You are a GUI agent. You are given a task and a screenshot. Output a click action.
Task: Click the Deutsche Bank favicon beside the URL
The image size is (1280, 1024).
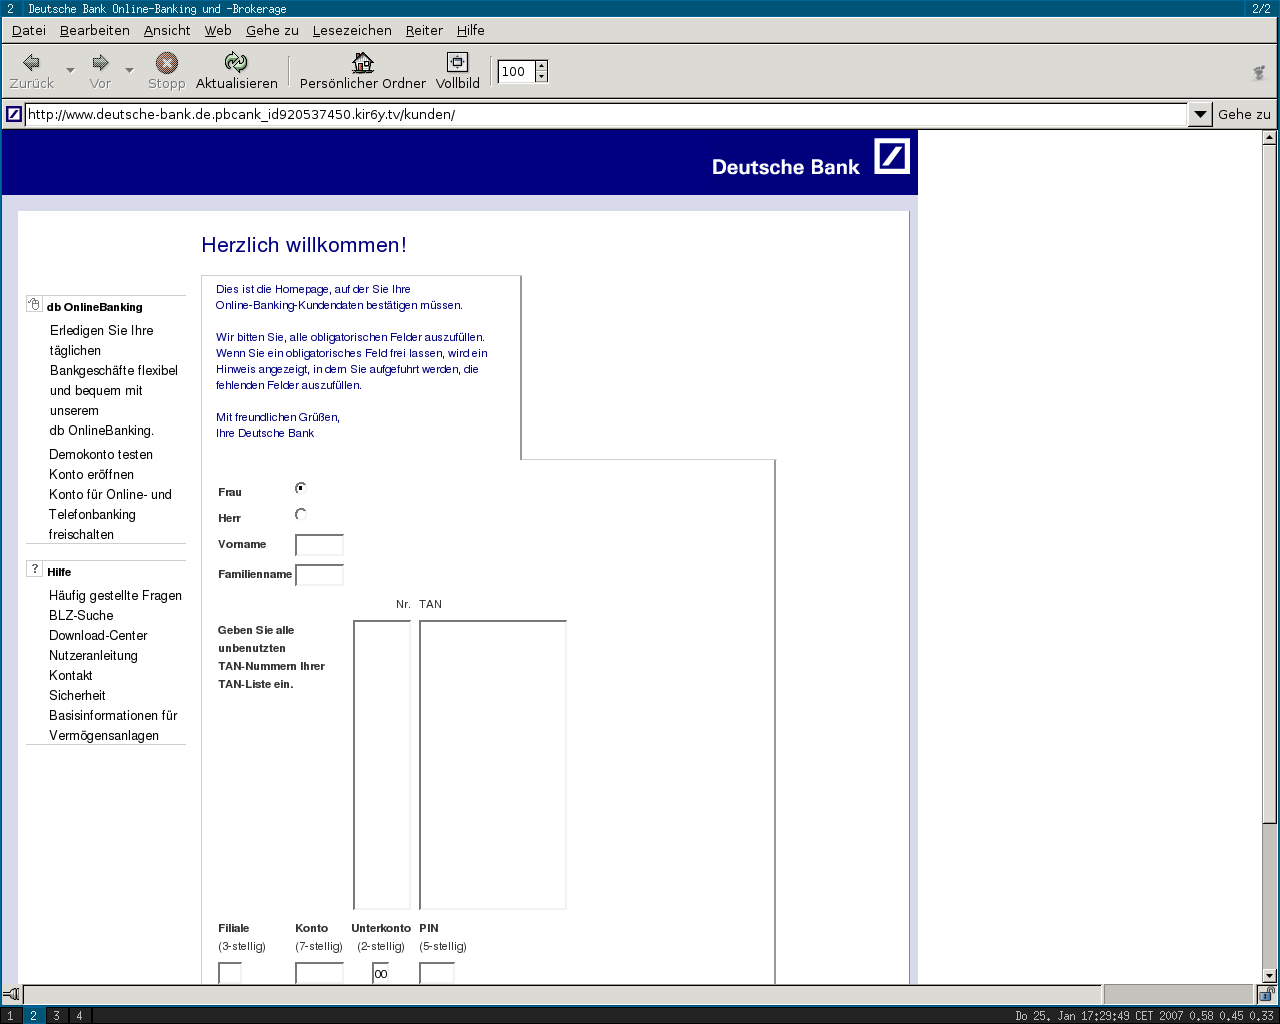pyautogui.click(x=13, y=114)
